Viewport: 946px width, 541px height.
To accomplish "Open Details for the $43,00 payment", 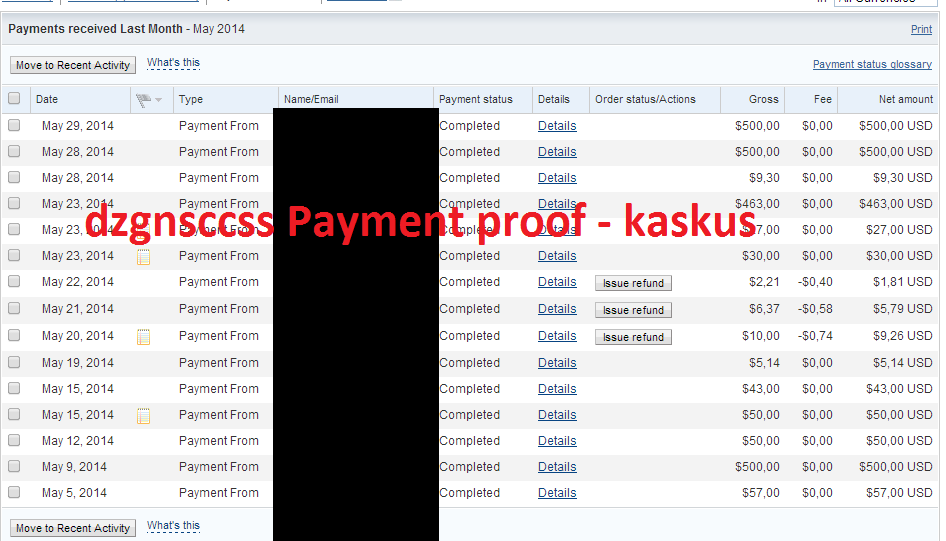I will [x=557, y=389].
